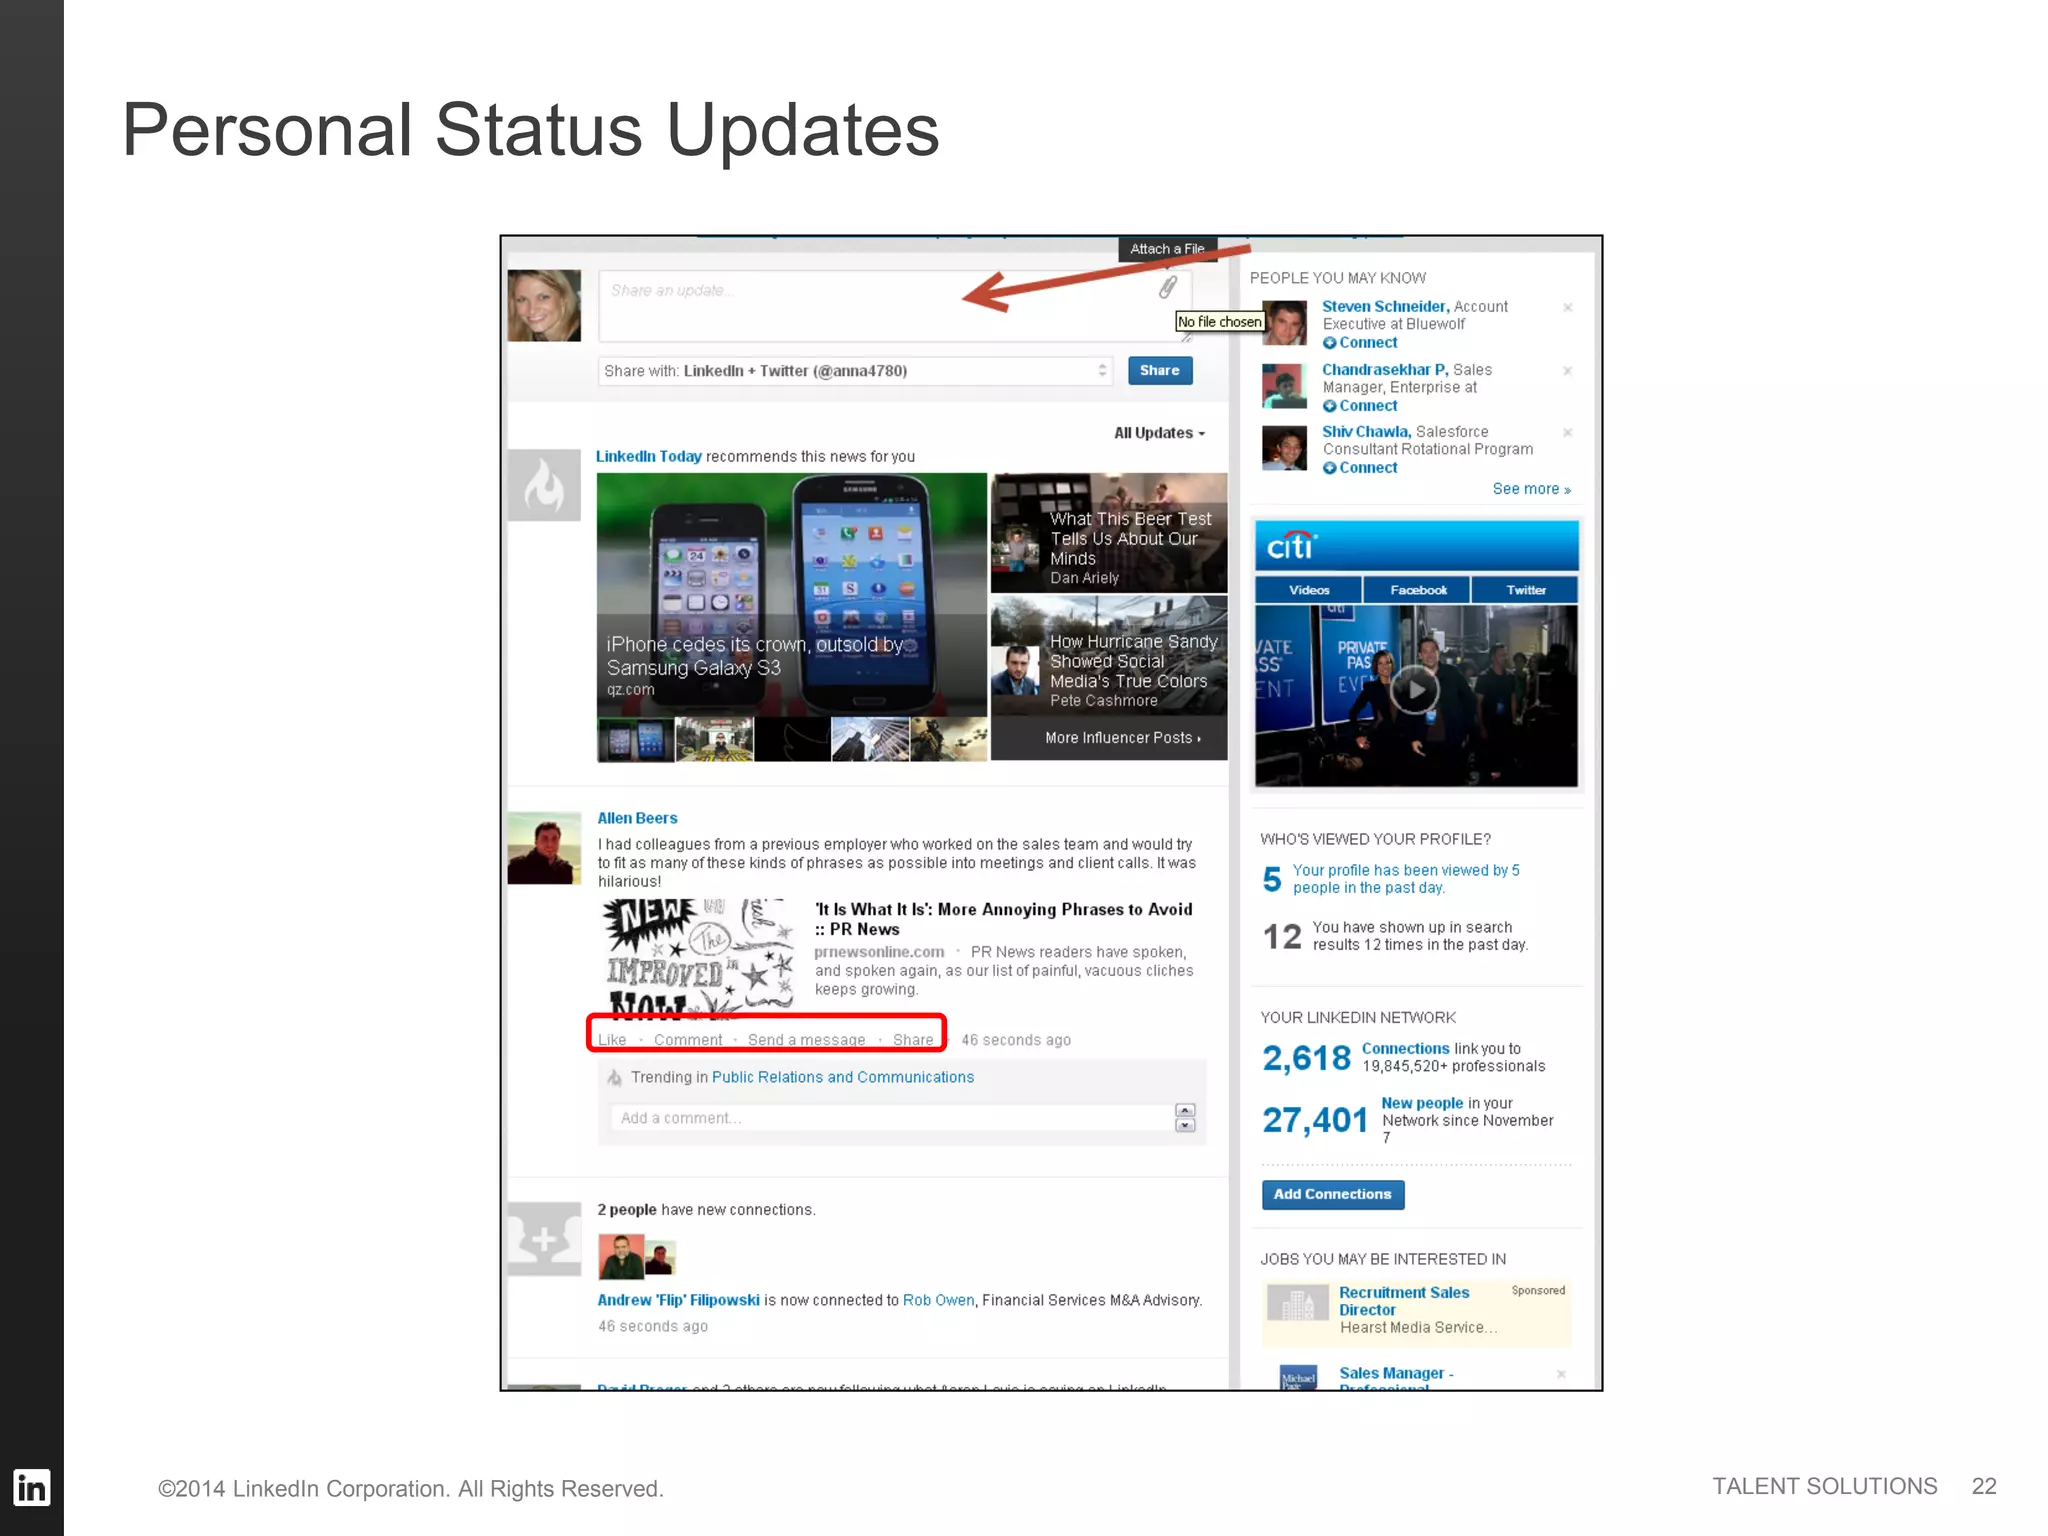Dismiss Shiv Chawla suggestion with X
This screenshot has height=1536, width=2048.
click(x=1568, y=432)
